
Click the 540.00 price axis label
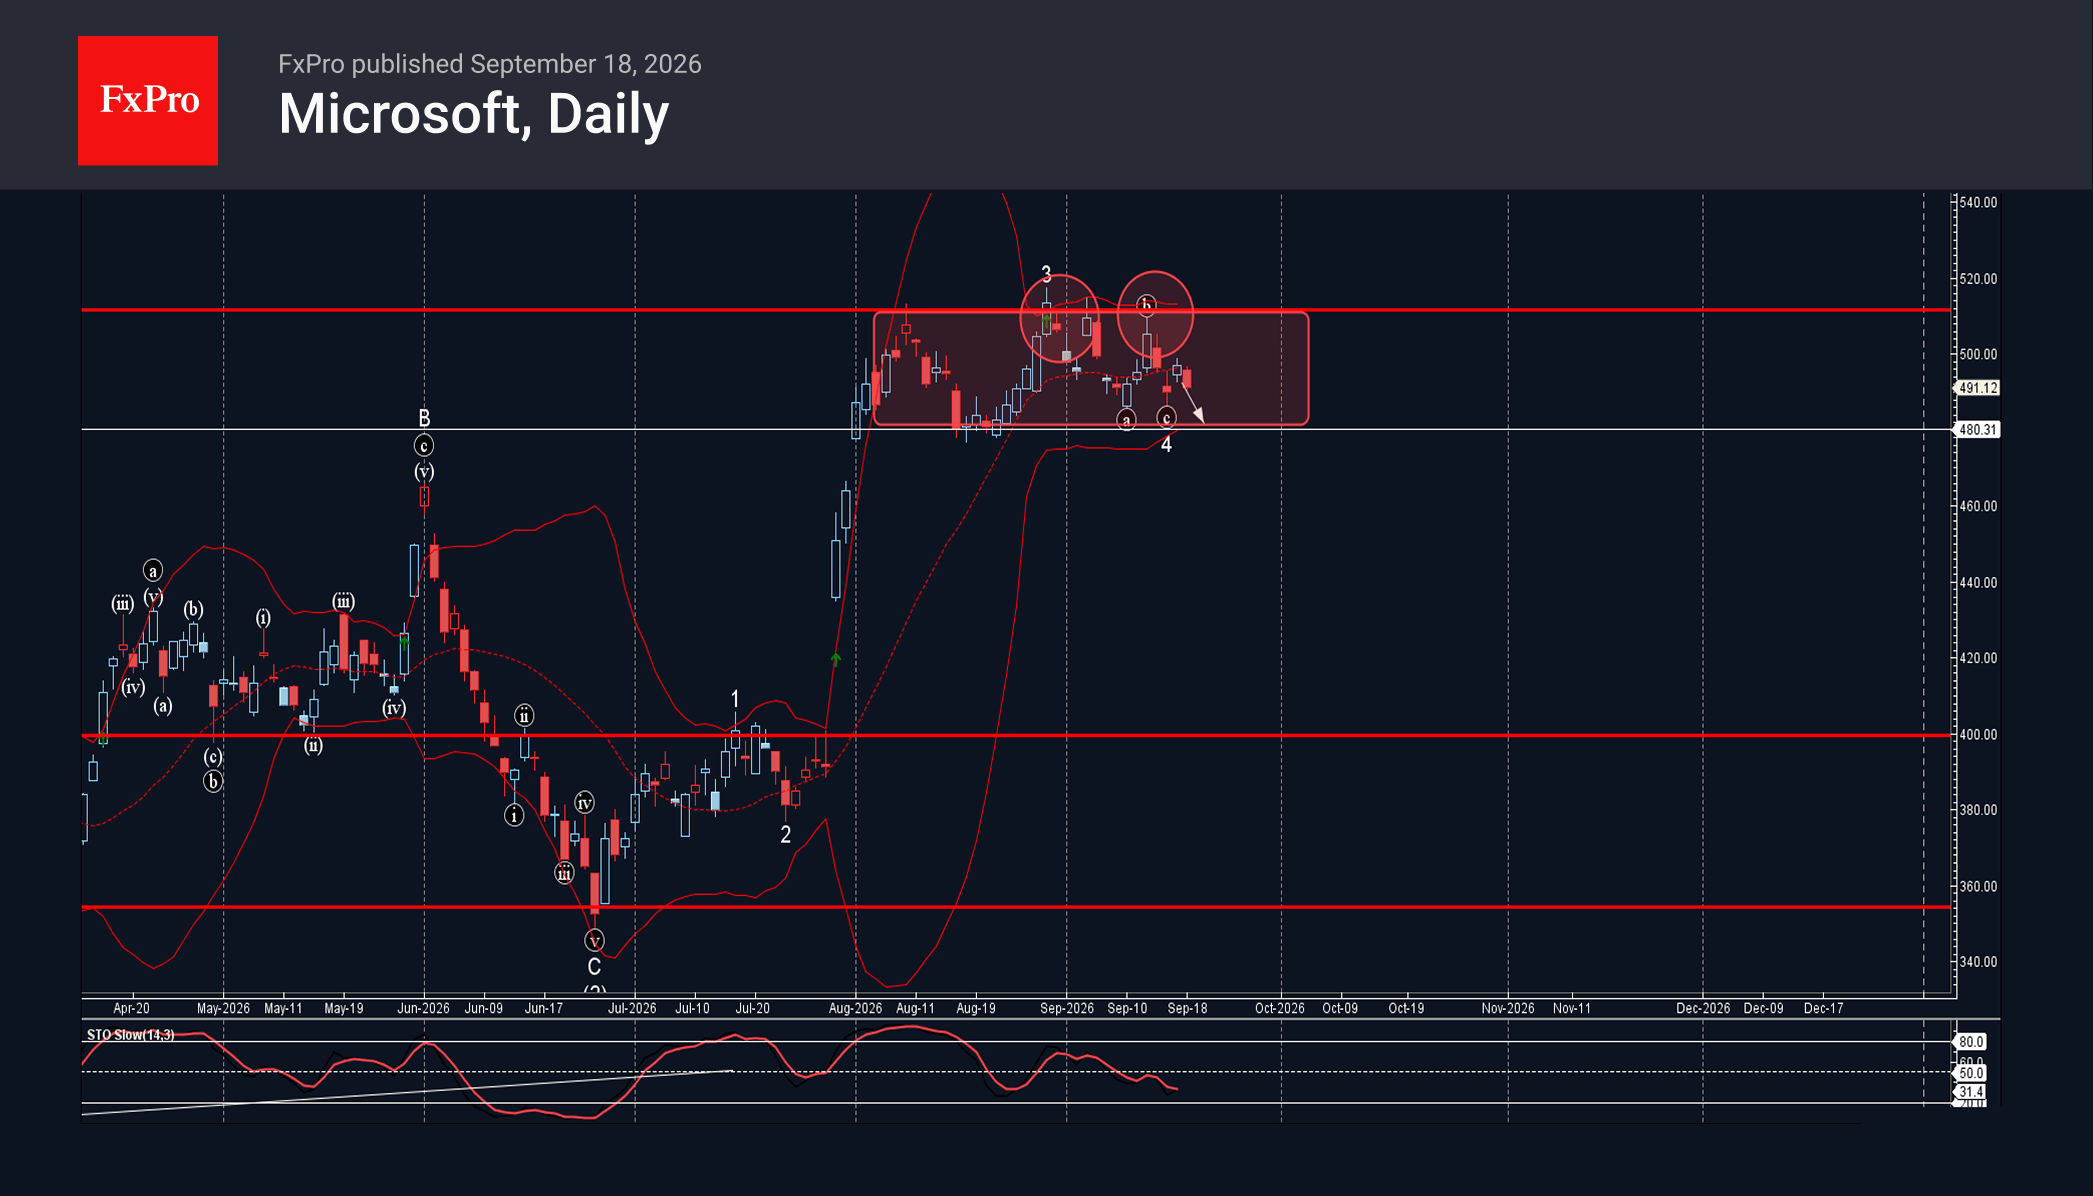(1978, 203)
